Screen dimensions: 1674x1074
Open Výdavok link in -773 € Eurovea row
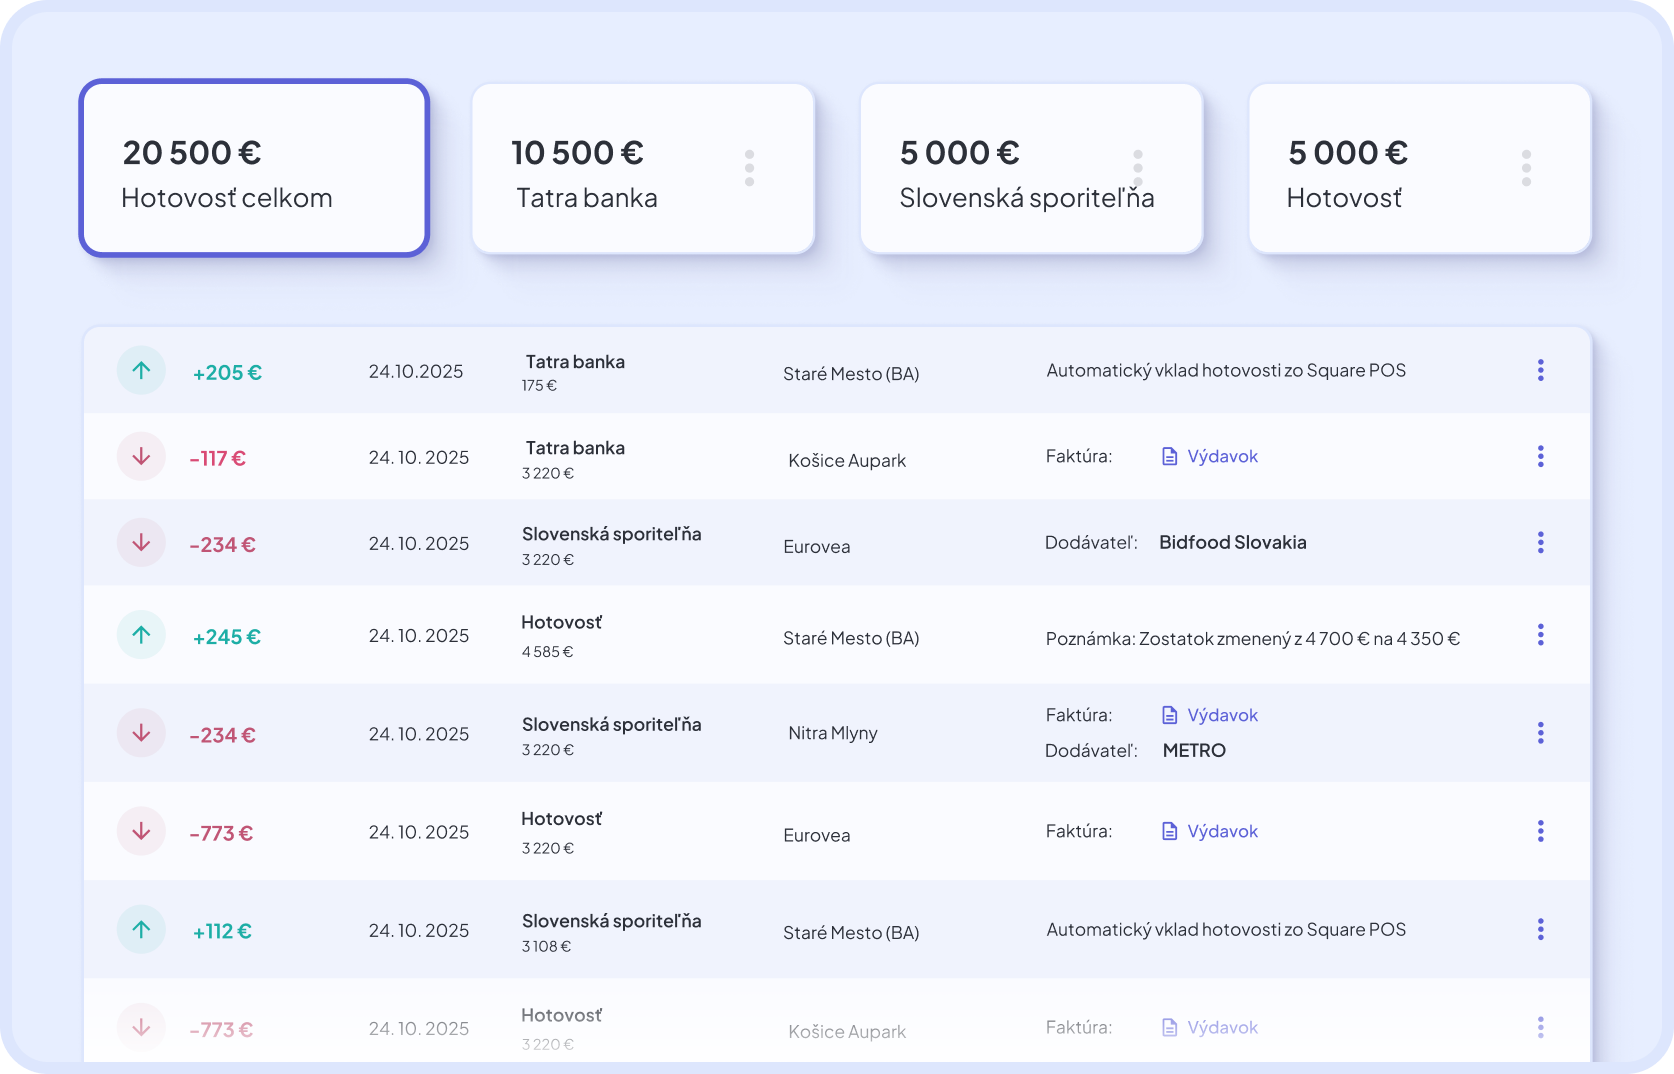click(x=1222, y=832)
